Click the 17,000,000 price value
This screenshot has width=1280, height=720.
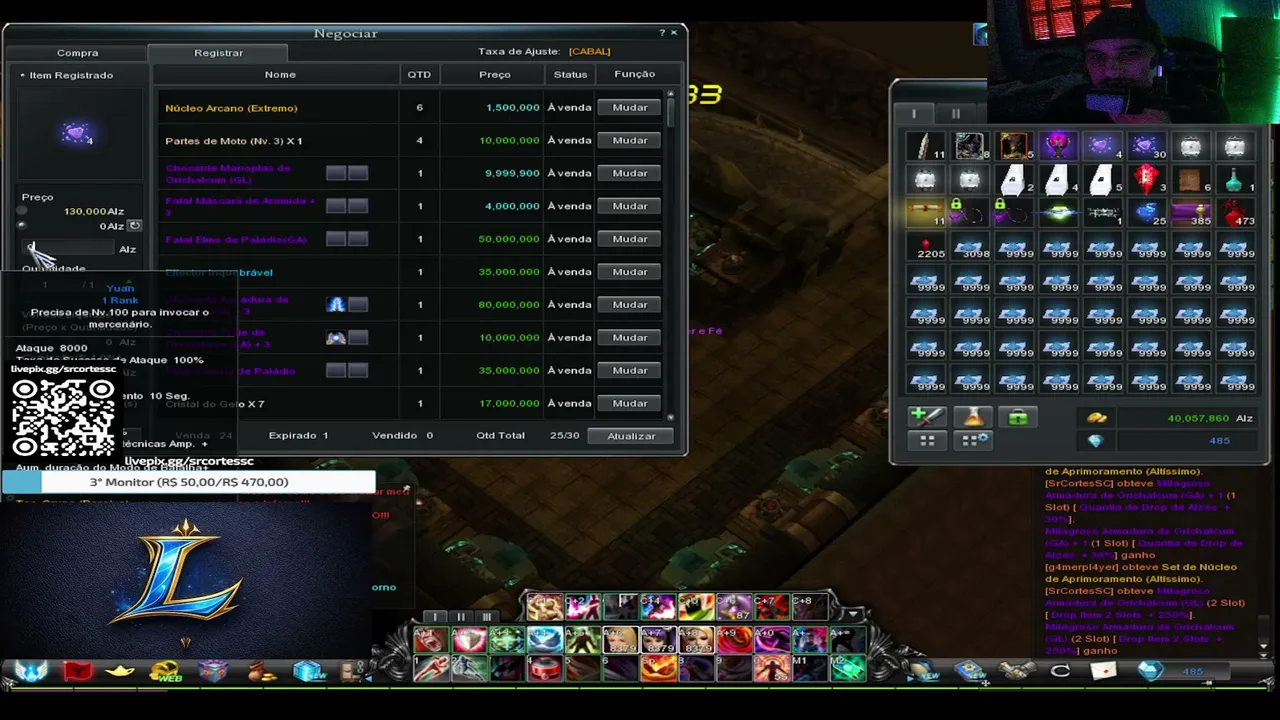[509, 403]
